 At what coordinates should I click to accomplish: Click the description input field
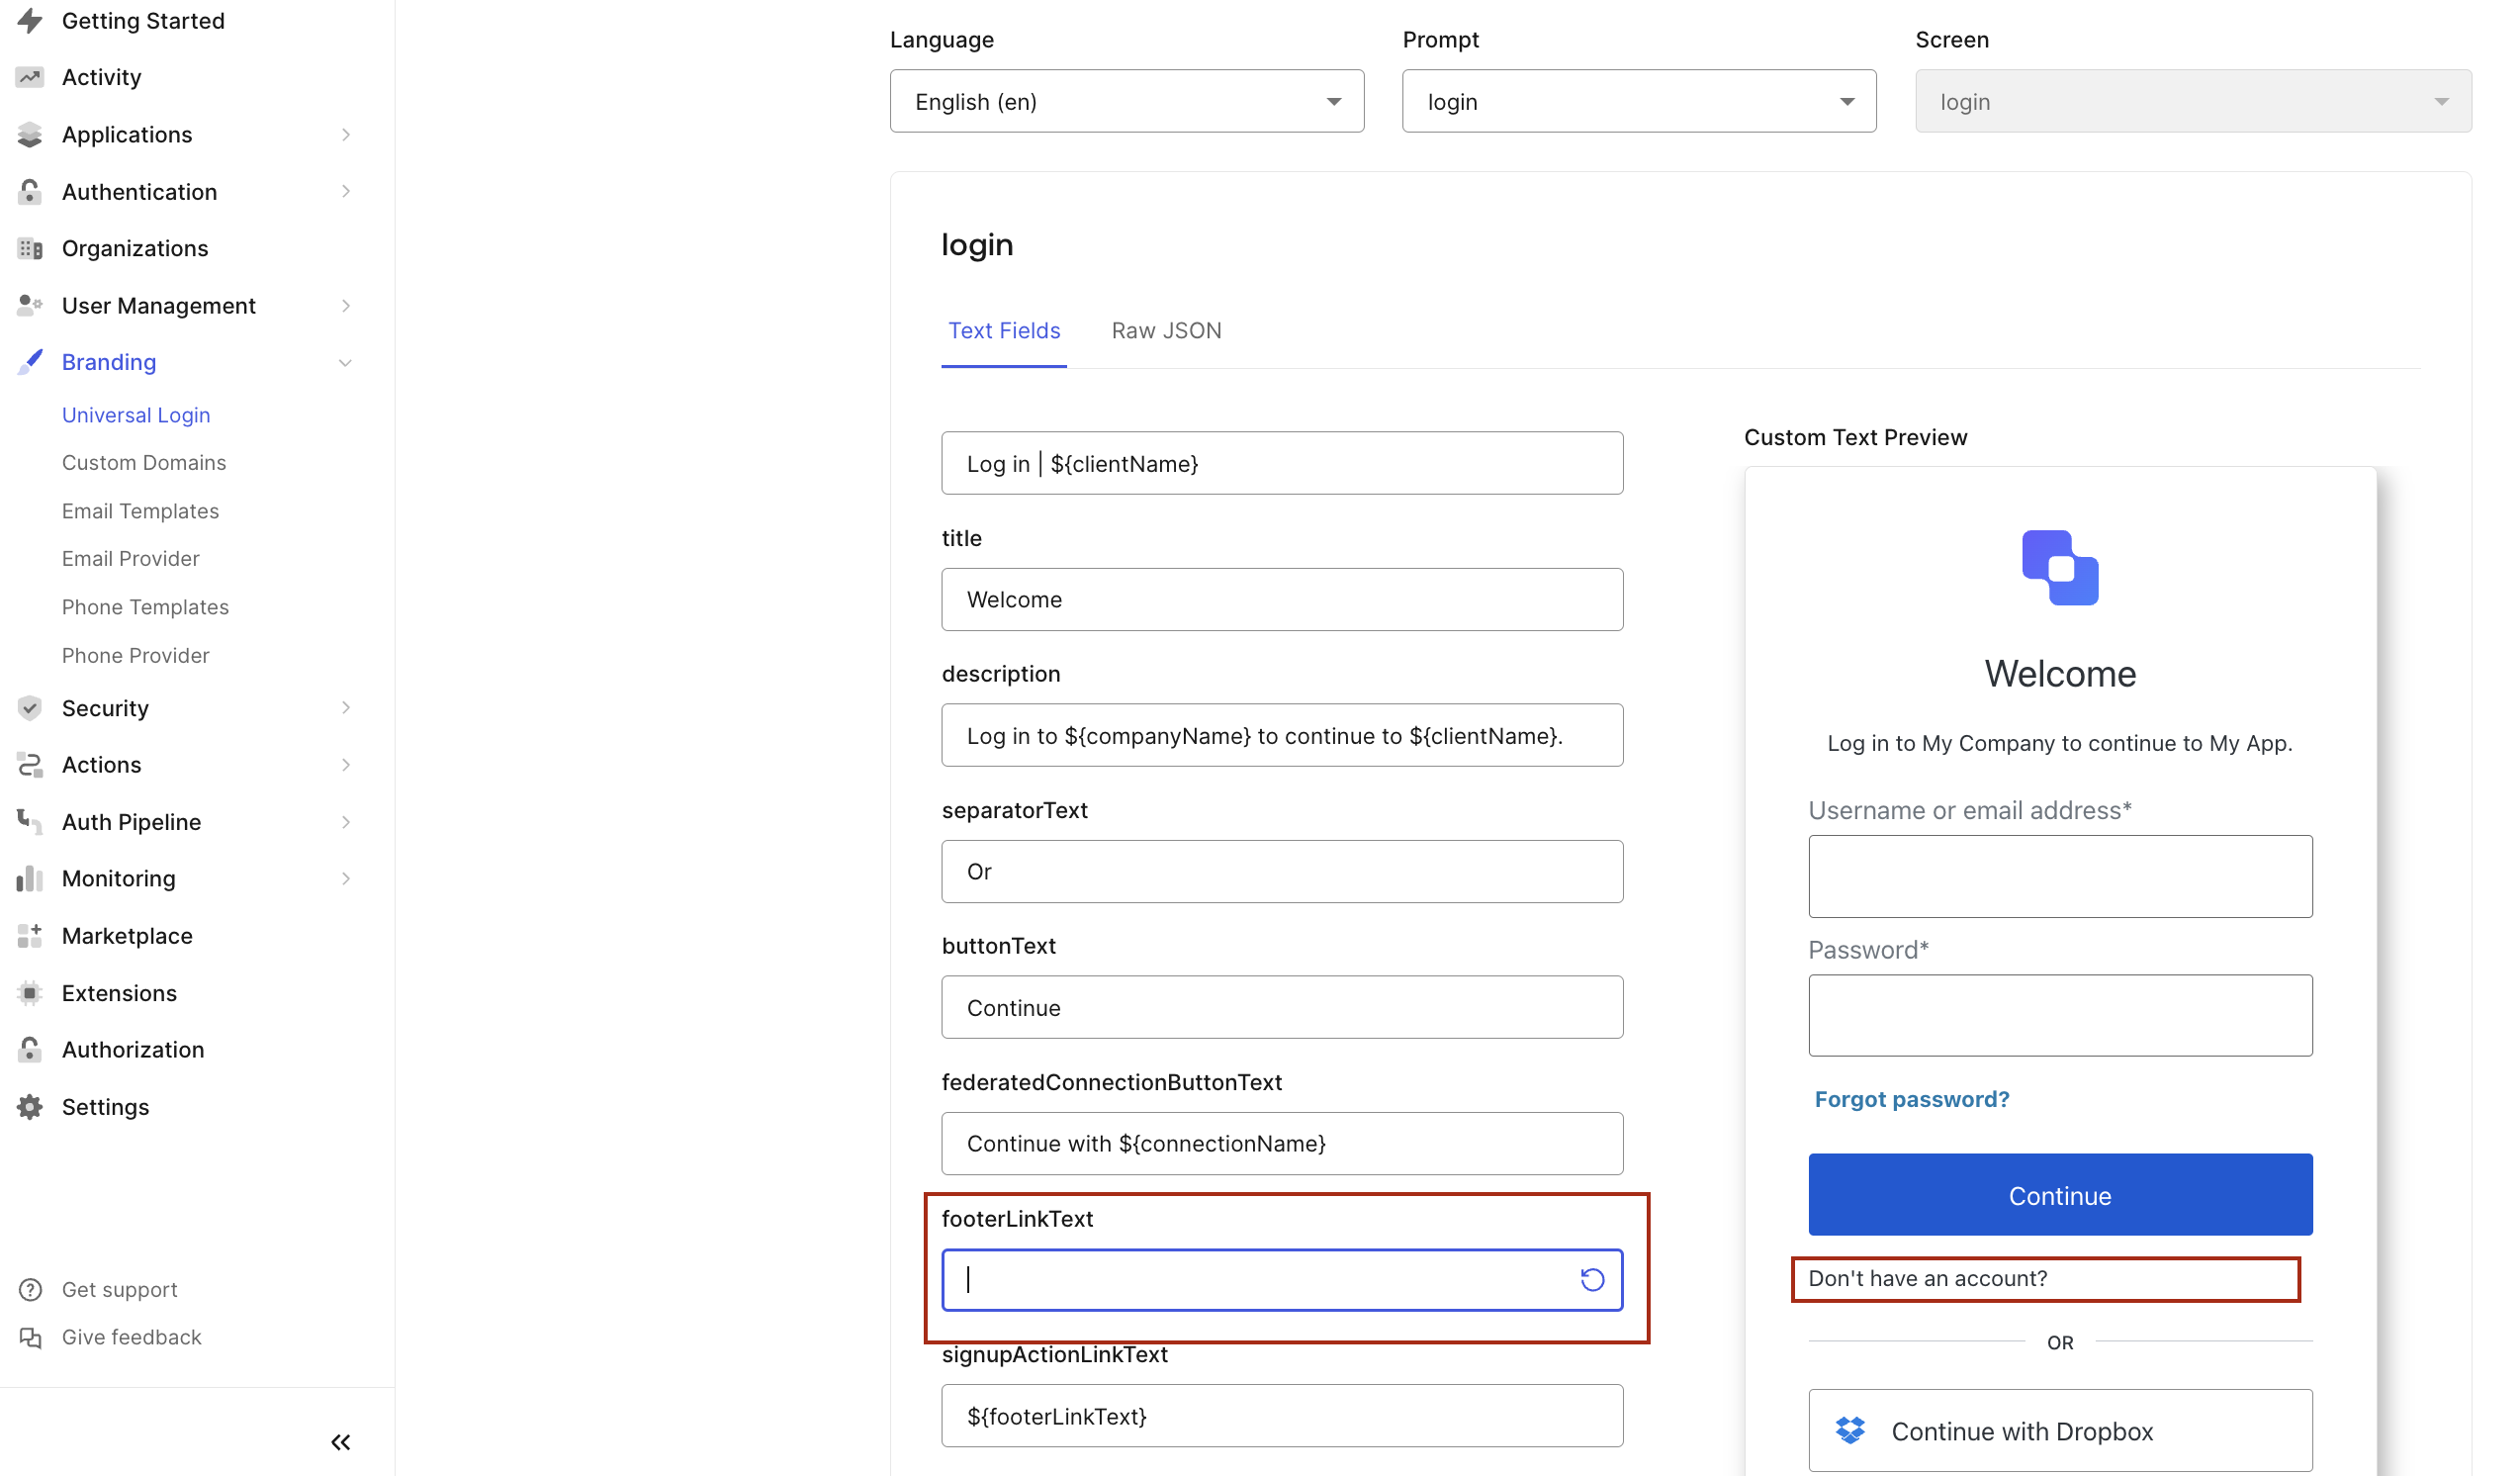point(1282,735)
